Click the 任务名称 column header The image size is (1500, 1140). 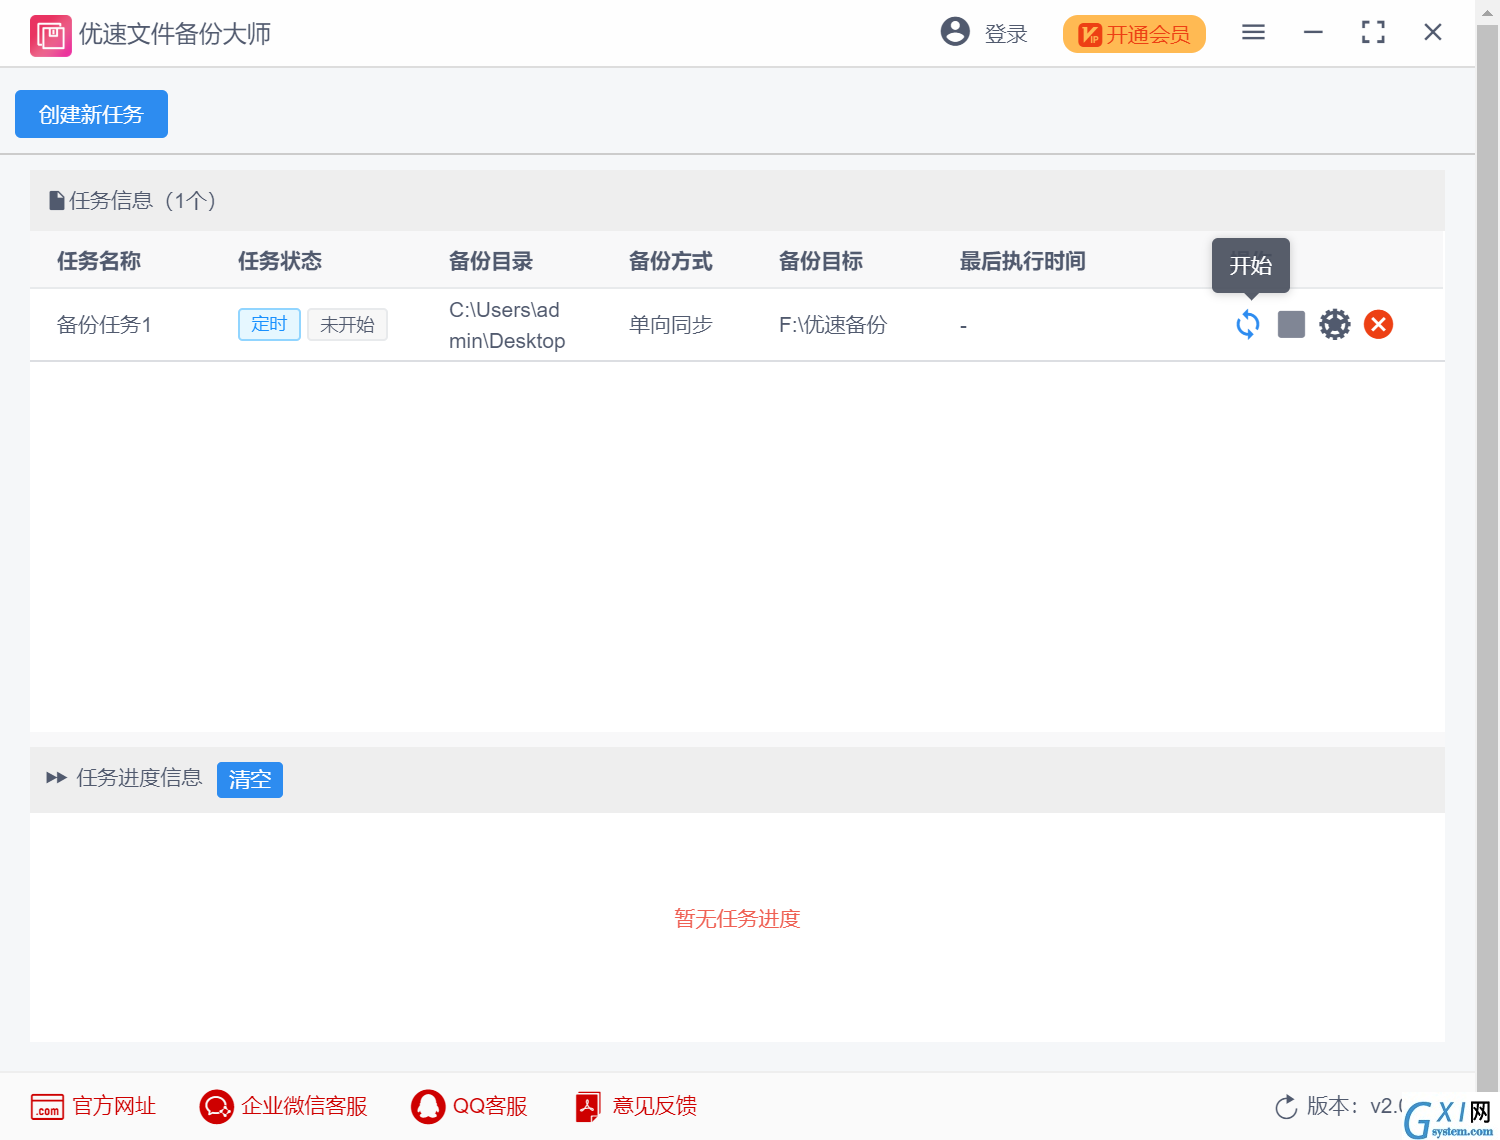pos(99,261)
